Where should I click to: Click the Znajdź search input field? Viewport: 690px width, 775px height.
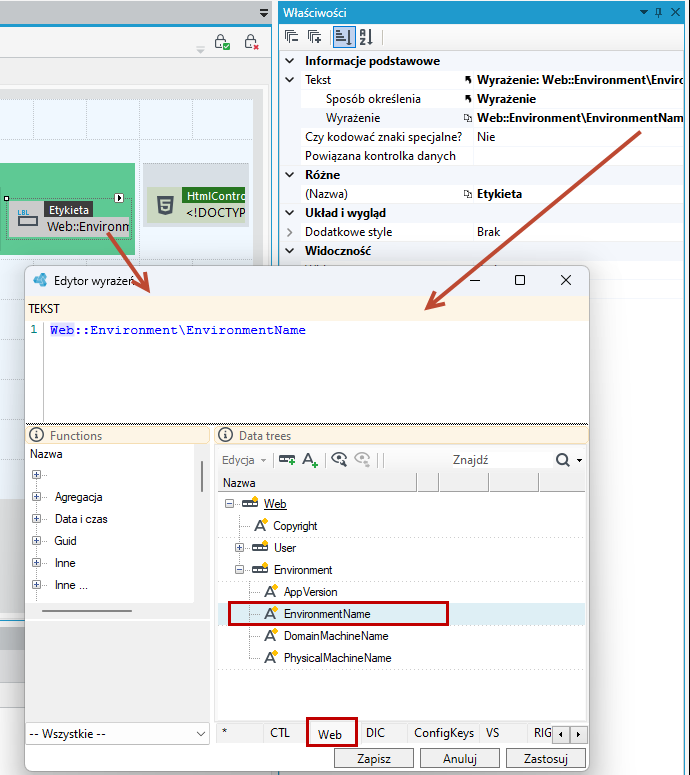pyautogui.click(x=501, y=460)
